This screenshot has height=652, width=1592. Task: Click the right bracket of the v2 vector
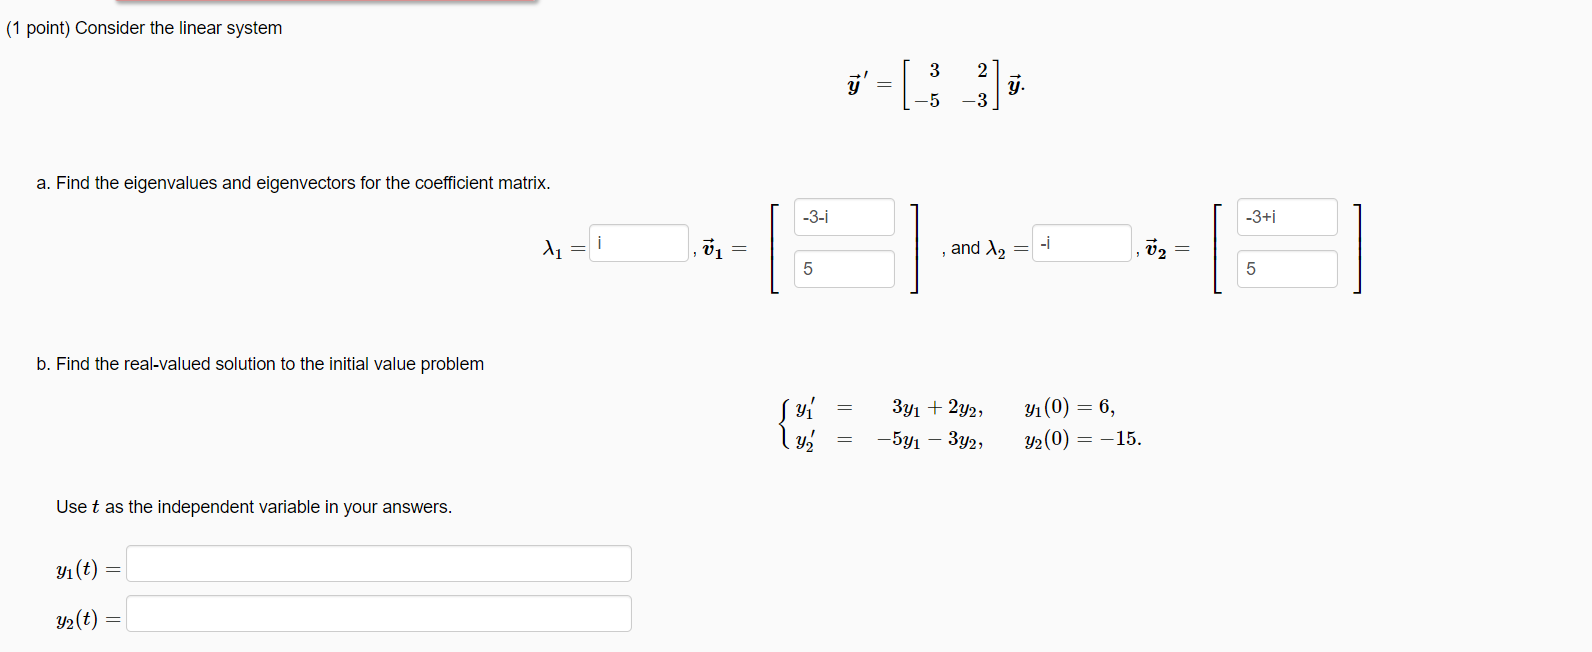[1358, 248]
